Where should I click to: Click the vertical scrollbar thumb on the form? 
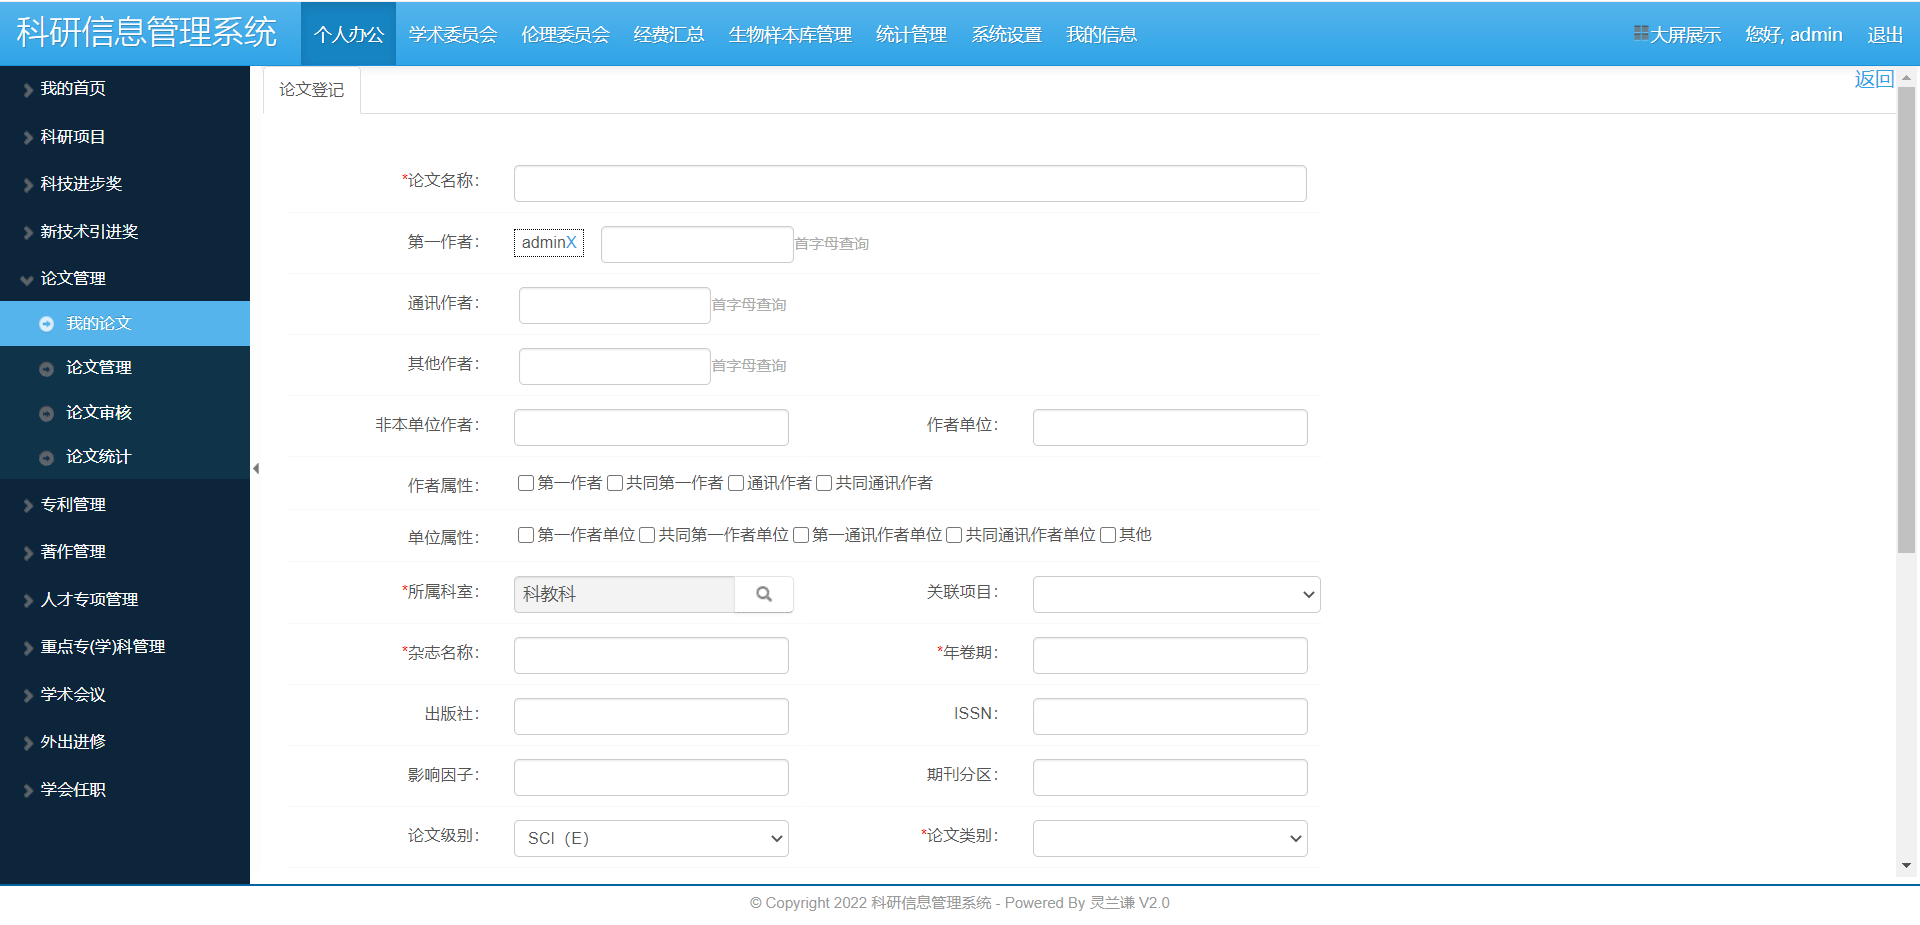click(x=1906, y=320)
